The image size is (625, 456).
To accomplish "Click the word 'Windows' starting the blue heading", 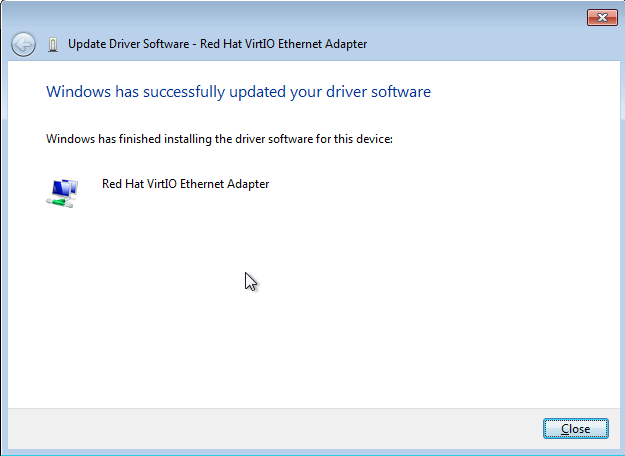I will point(76,92).
